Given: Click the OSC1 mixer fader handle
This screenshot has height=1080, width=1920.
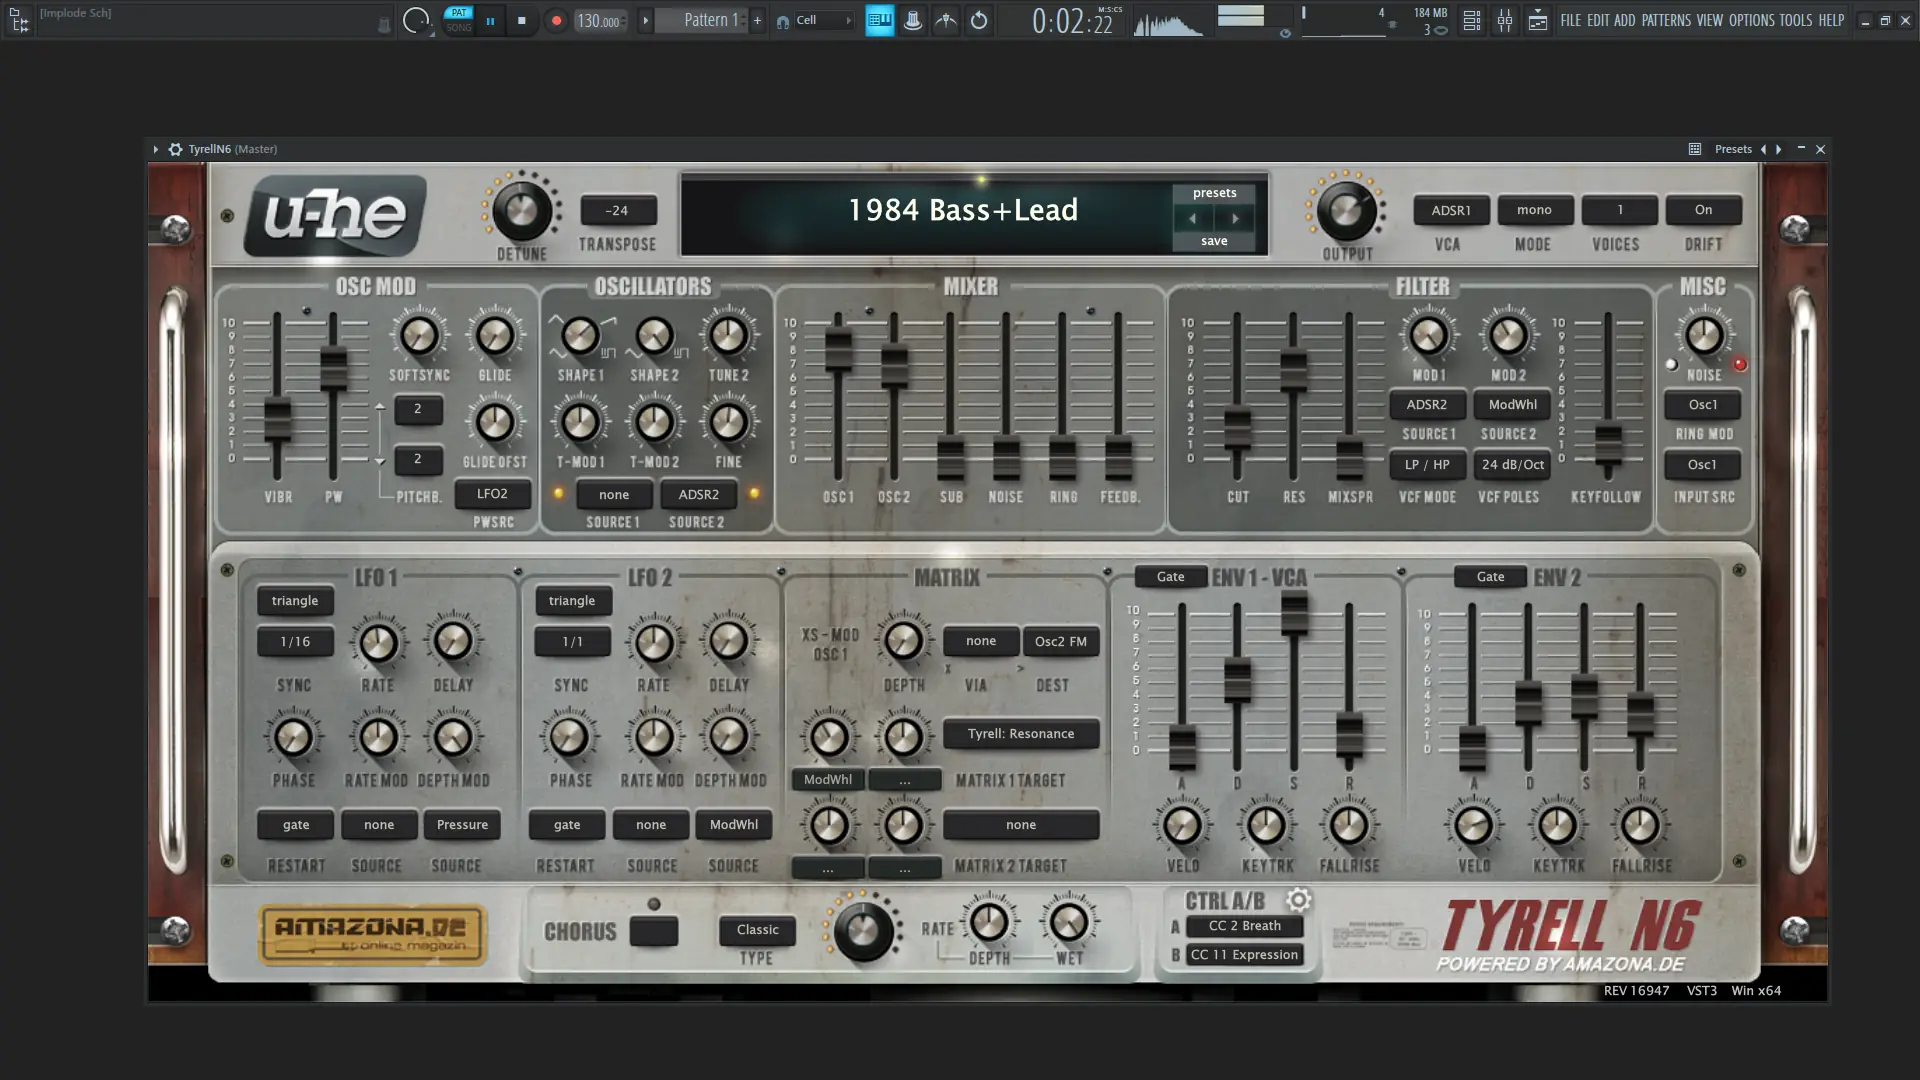Looking at the screenshot, I should click(x=838, y=350).
